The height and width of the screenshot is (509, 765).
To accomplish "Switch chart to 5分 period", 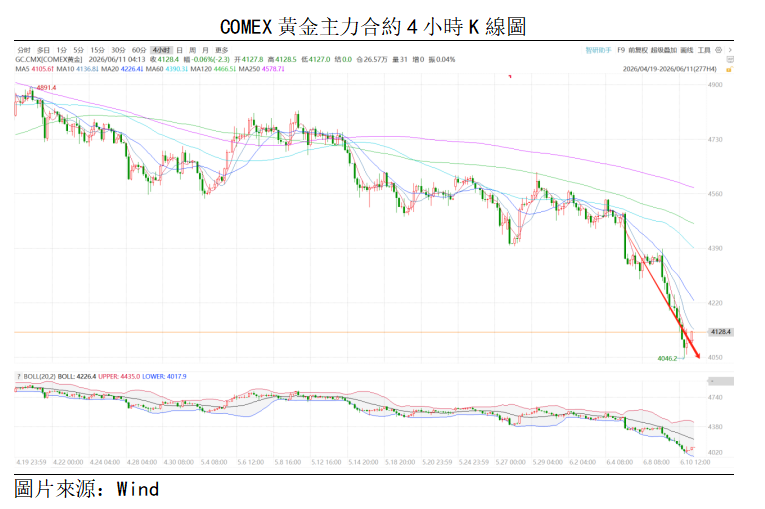I will (x=79, y=50).
